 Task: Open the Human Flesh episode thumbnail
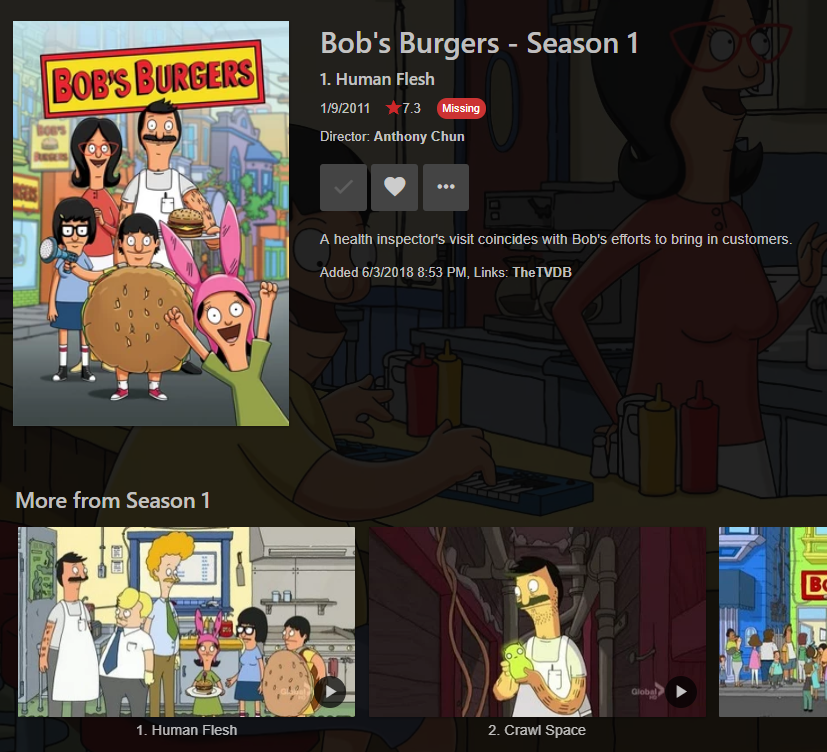(x=186, y=622)
